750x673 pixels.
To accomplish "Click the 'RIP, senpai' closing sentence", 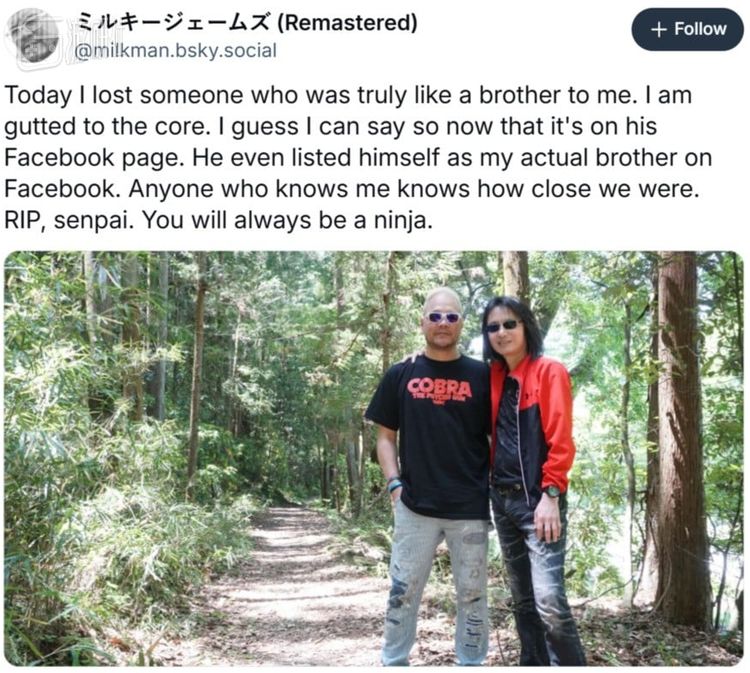I will pyautogui.click(x=219, y=221).
